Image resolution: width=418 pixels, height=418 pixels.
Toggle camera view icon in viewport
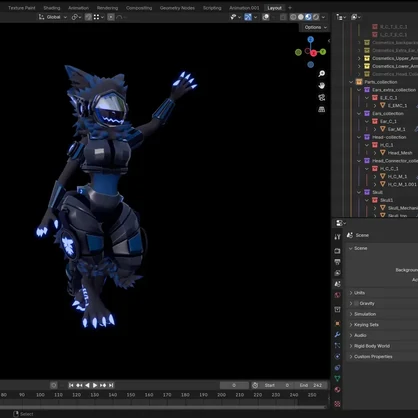point(322,98)
